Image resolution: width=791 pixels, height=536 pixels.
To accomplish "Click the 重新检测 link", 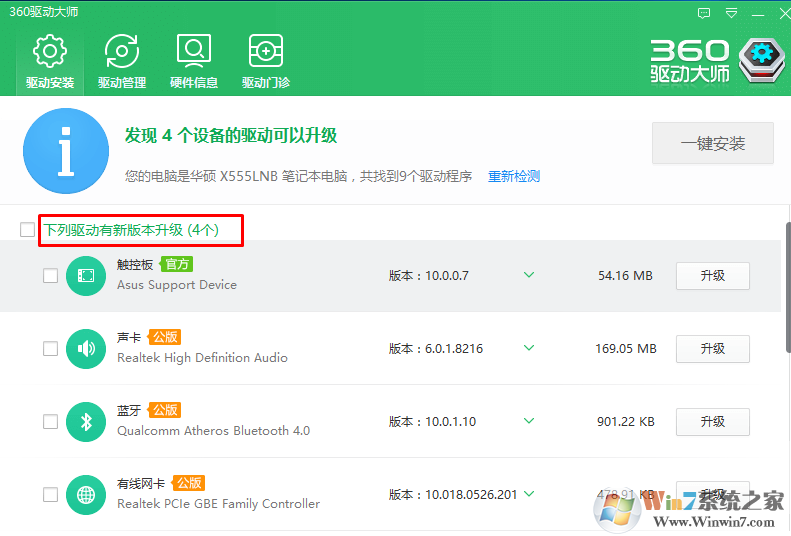I will 514,177.
